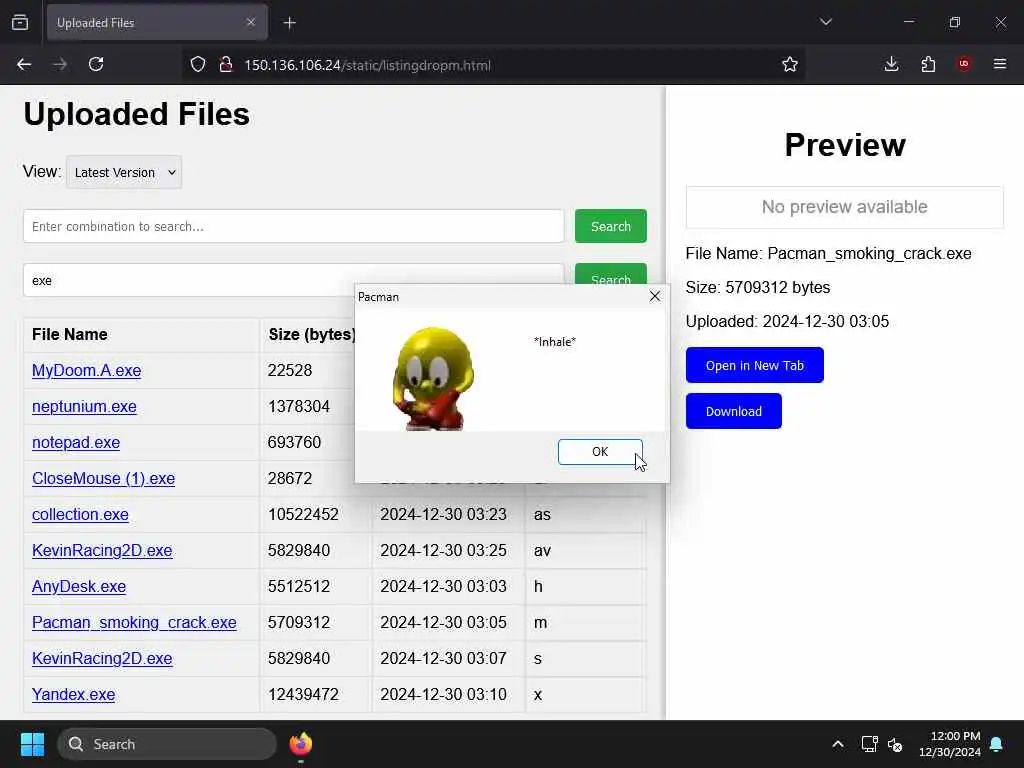
Task: Click the Size (bytes) column header
Action: (x=312, y=334)
